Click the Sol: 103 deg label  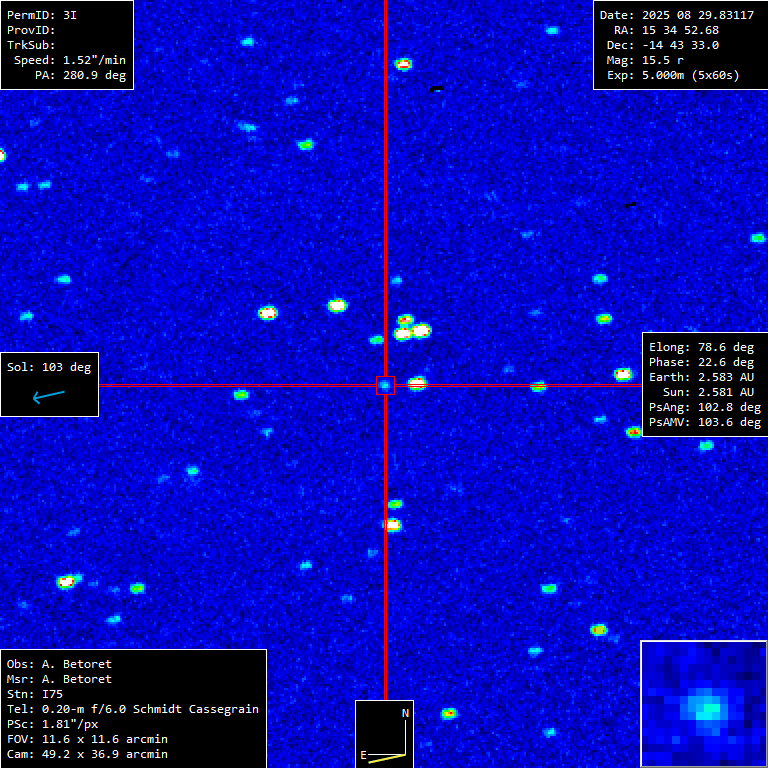(48, 367)
